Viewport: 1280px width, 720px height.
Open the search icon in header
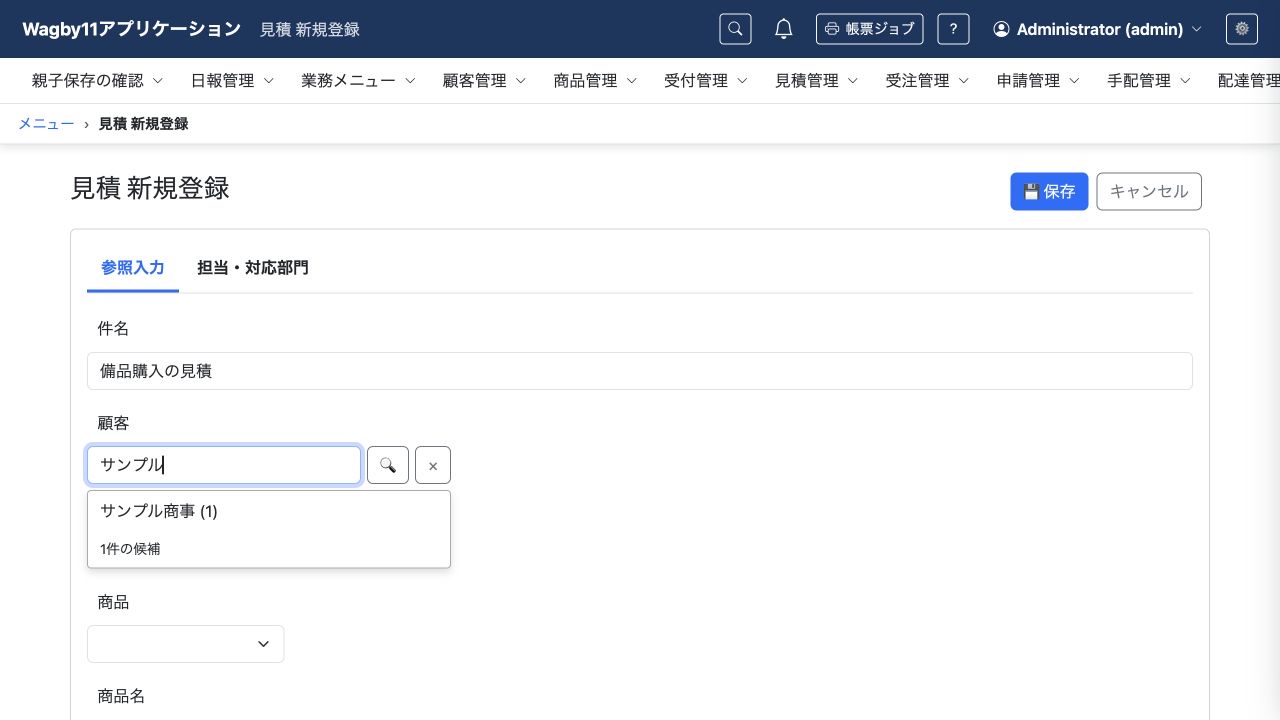point(735,29)
